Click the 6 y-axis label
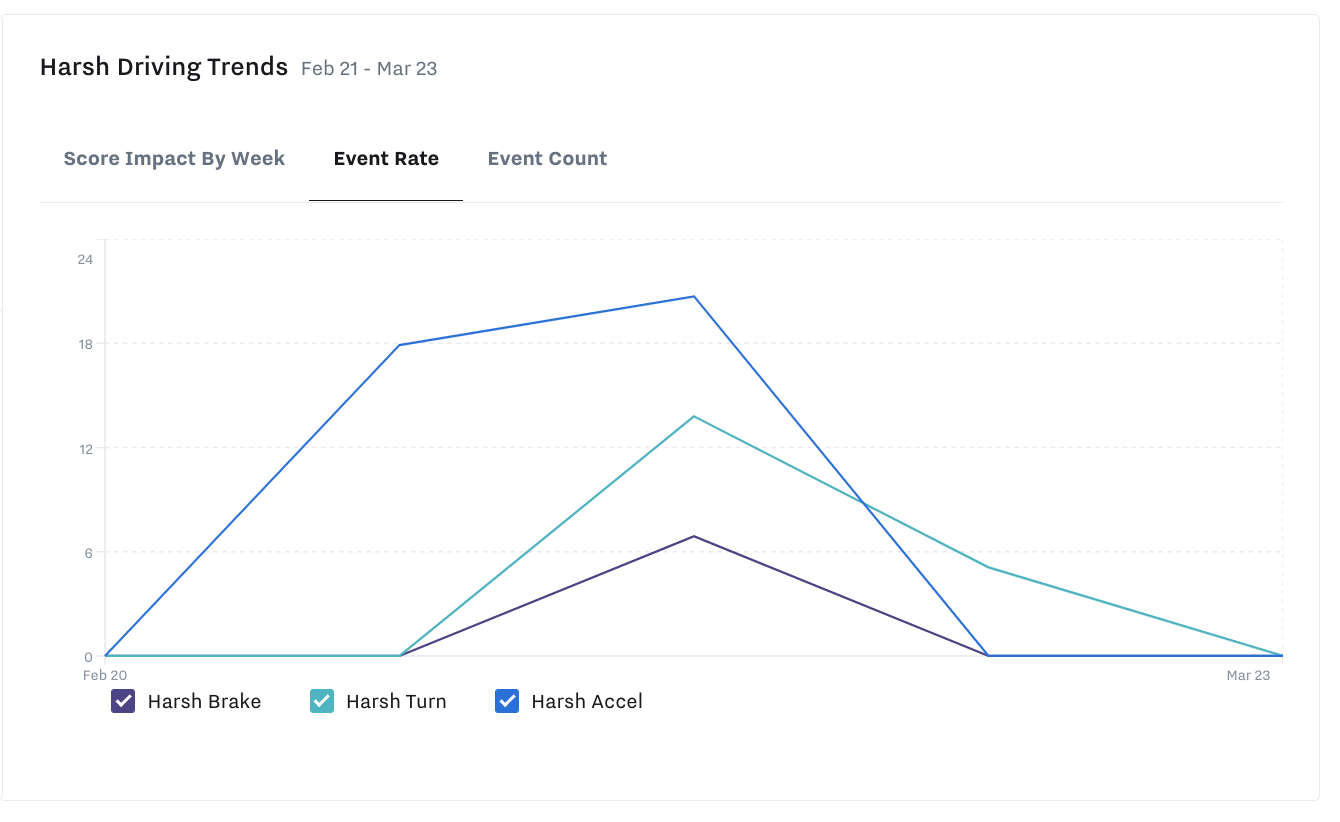Image resolution: width=1340 pixels, height=822 pixels. click(x=89, y=552)
